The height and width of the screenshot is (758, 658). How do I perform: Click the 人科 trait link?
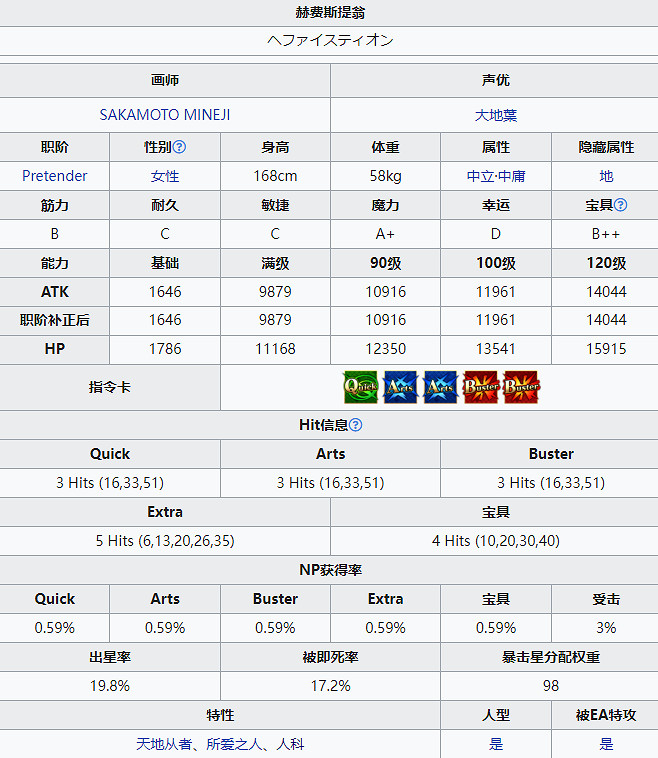pos(290,744)
